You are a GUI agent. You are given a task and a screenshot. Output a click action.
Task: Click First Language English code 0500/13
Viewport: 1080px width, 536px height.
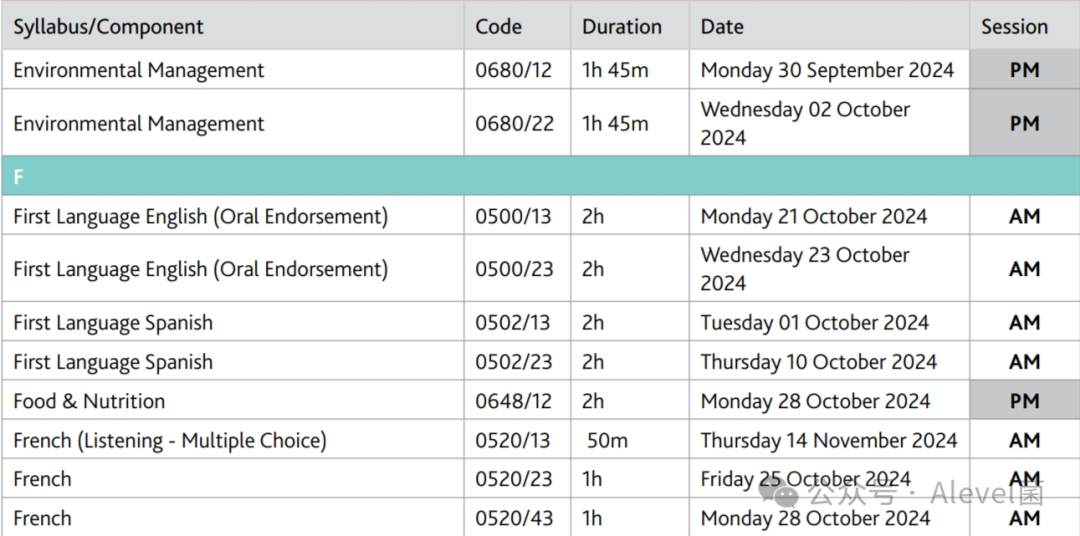pyautogui.click(x=513, y=216)
